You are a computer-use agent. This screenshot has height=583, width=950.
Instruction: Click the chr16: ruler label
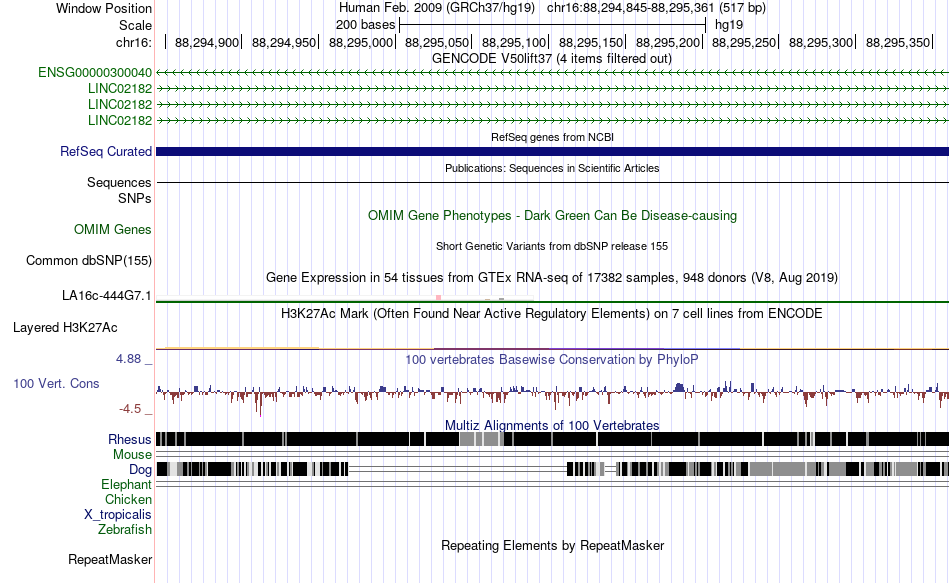click(x=133, y=42)
